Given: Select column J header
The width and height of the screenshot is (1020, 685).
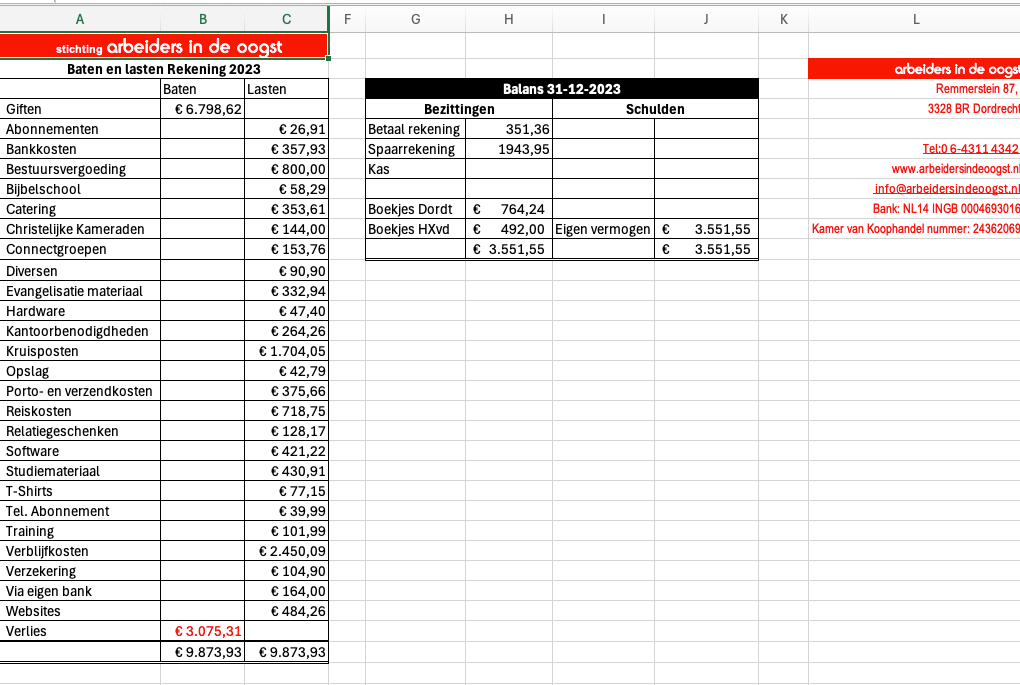Looking at the screenshot, I should coord(706,20).
